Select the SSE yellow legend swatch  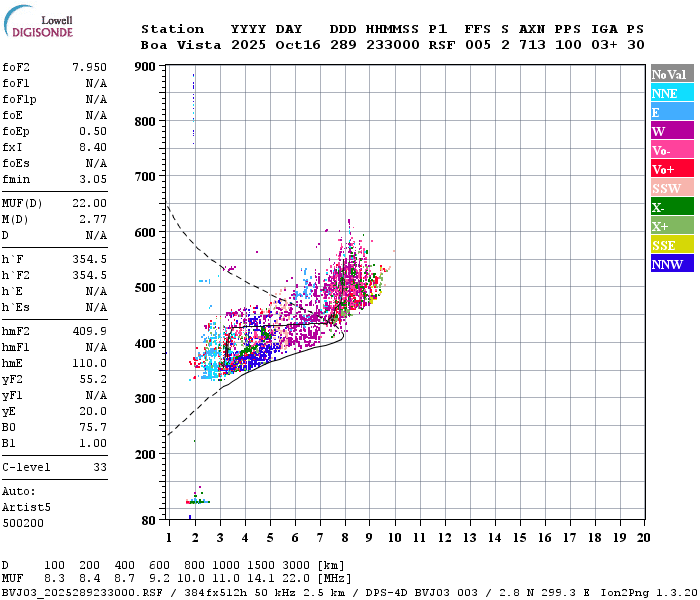pos(672,245)
